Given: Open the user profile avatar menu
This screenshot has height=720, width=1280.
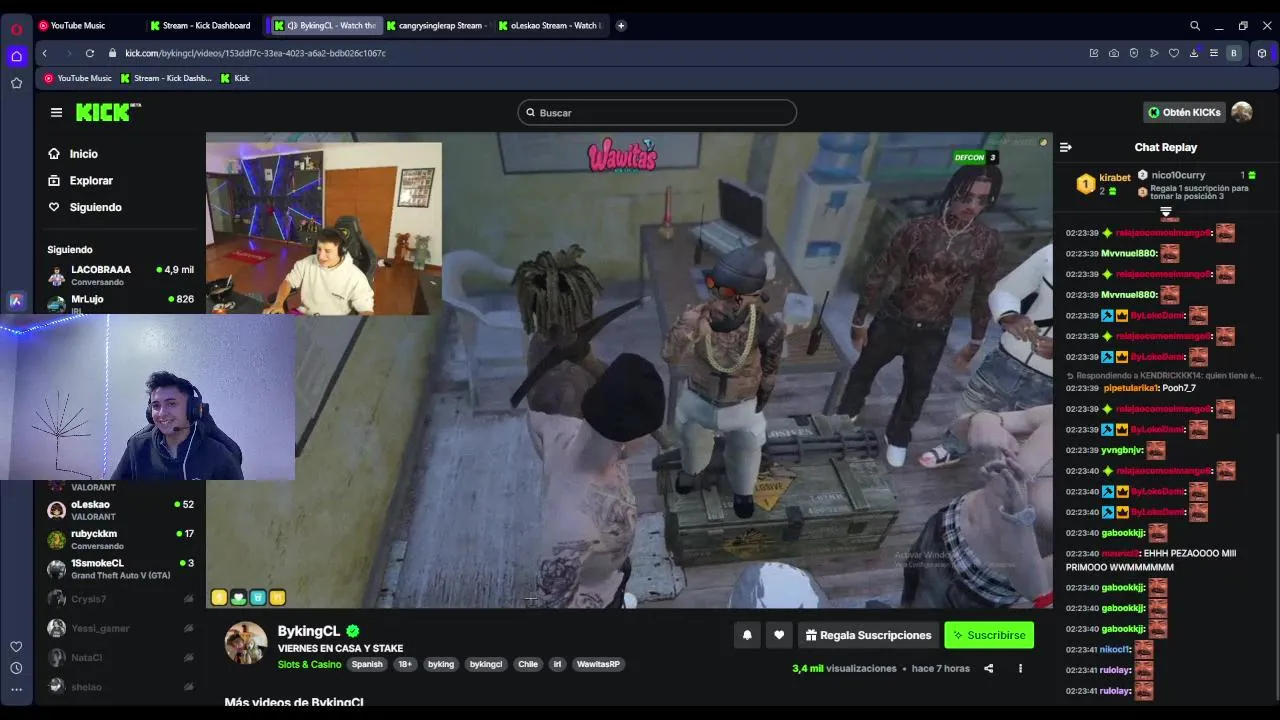Looking at the screenshot, I should [1242, 112].
